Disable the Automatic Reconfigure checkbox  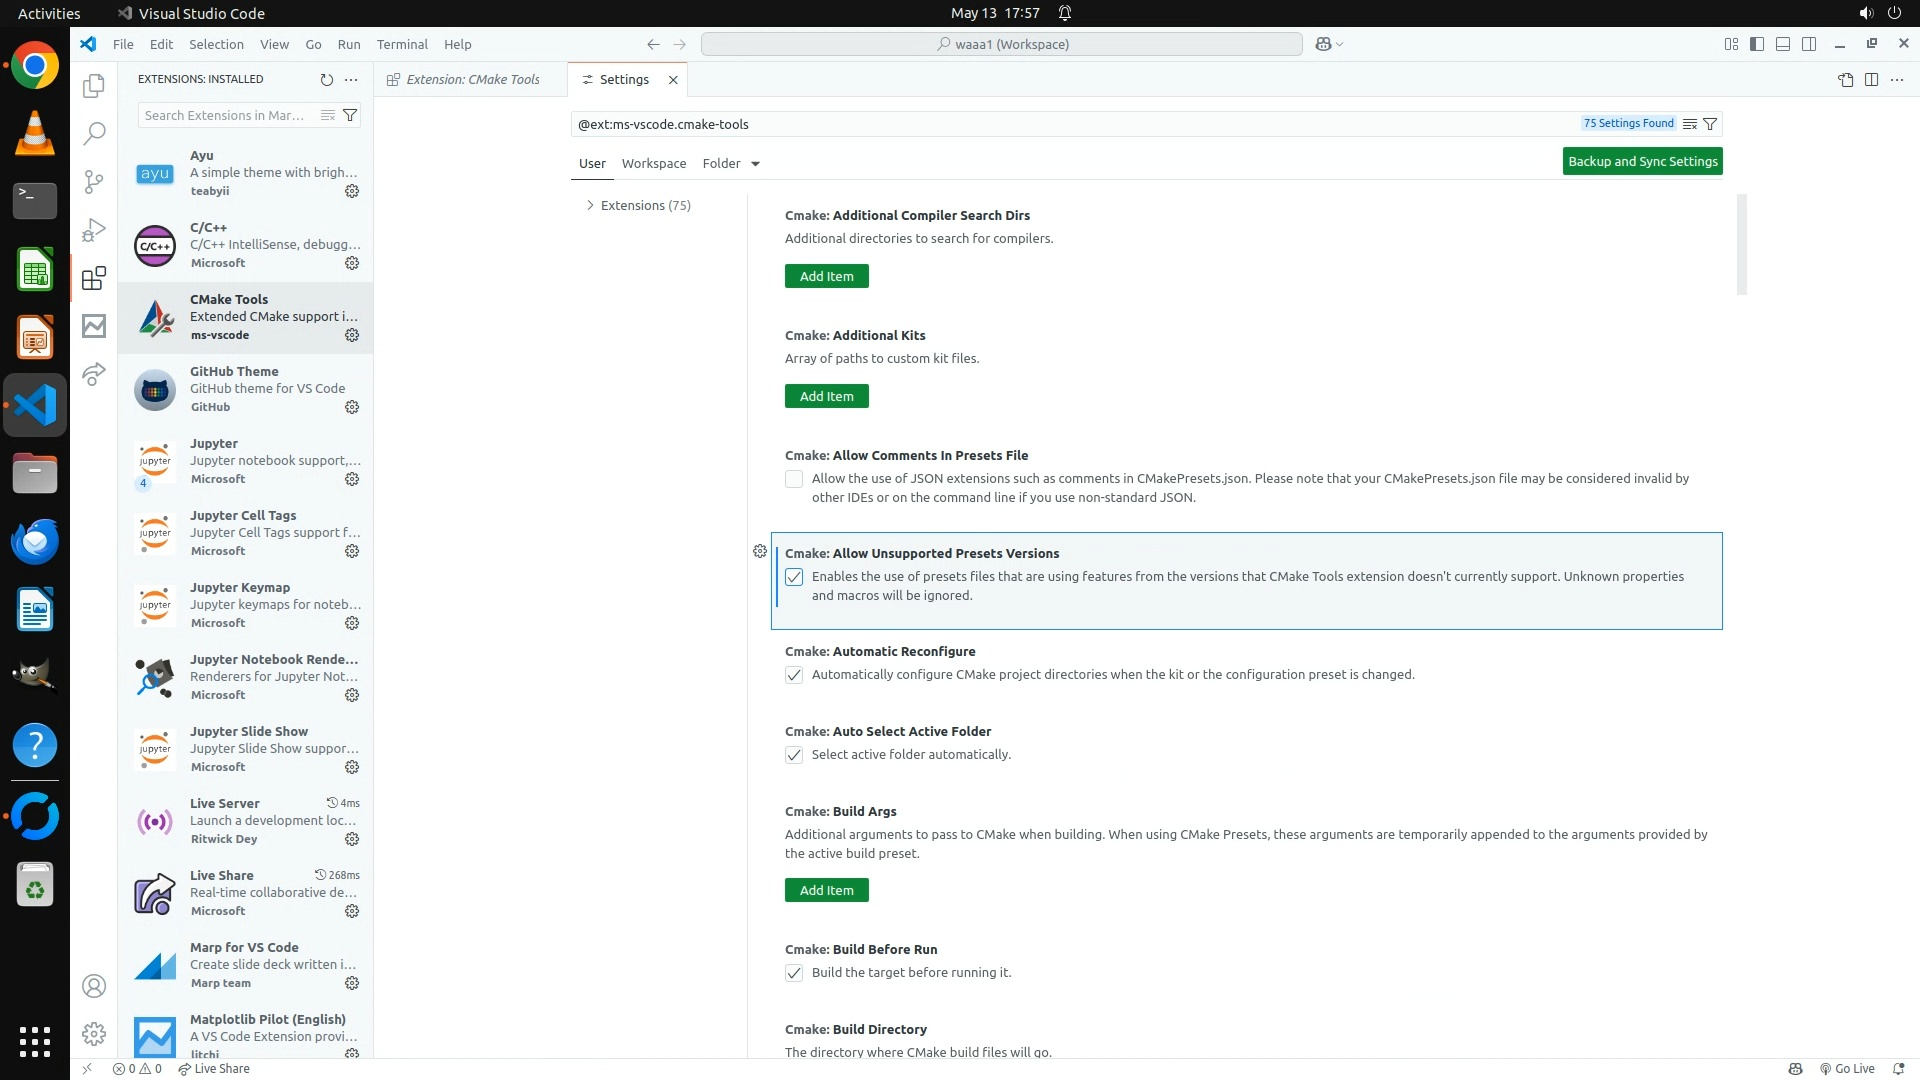[x=794, y=675]
